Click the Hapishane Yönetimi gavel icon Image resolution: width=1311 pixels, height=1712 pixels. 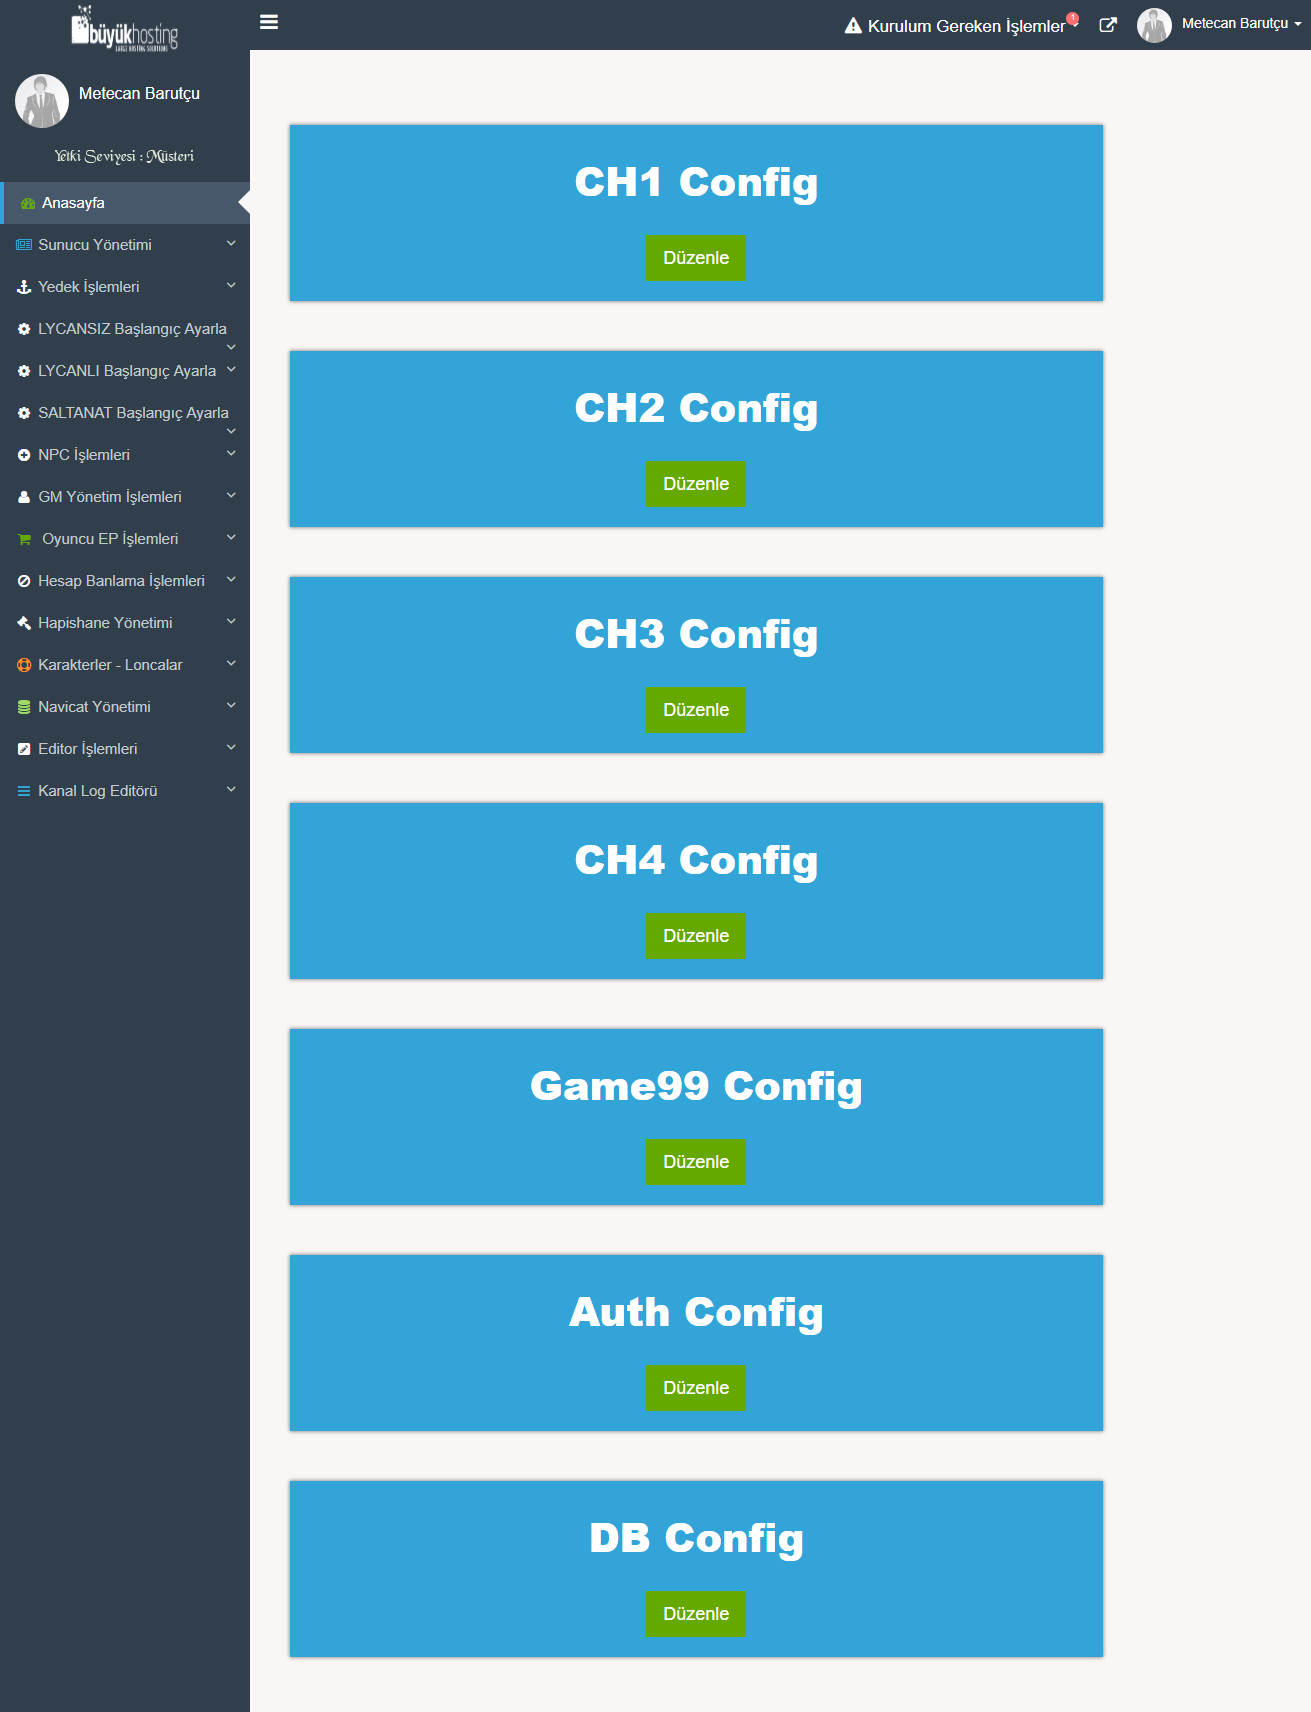coord(24,623)
